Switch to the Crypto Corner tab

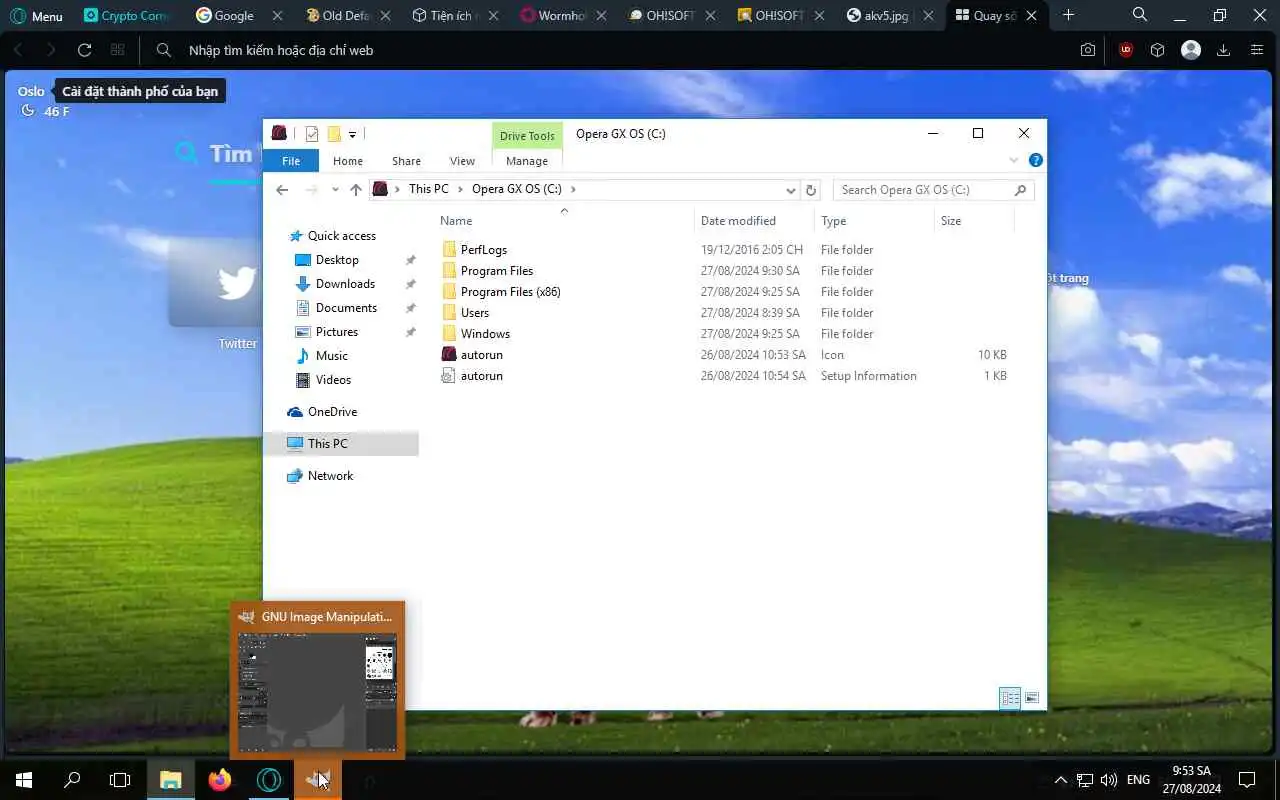(126, 16)
